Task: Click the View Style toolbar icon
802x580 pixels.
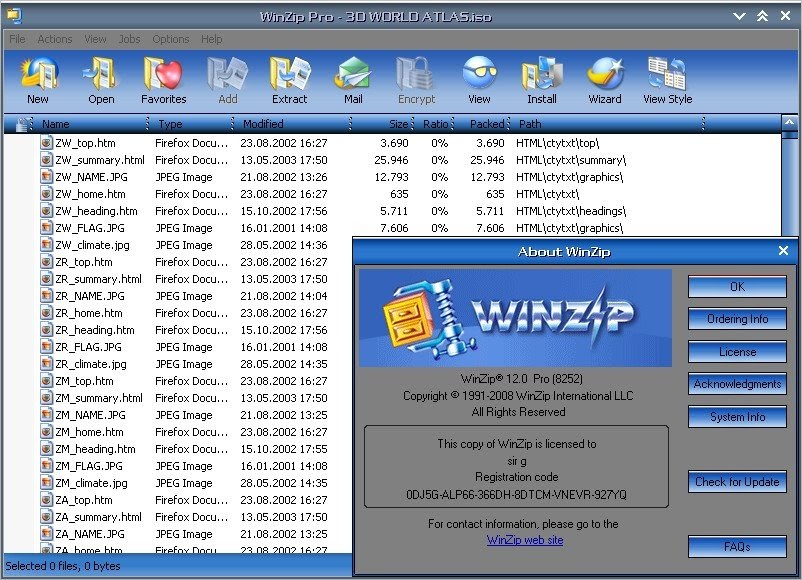Action: click(x=667, y=74)
